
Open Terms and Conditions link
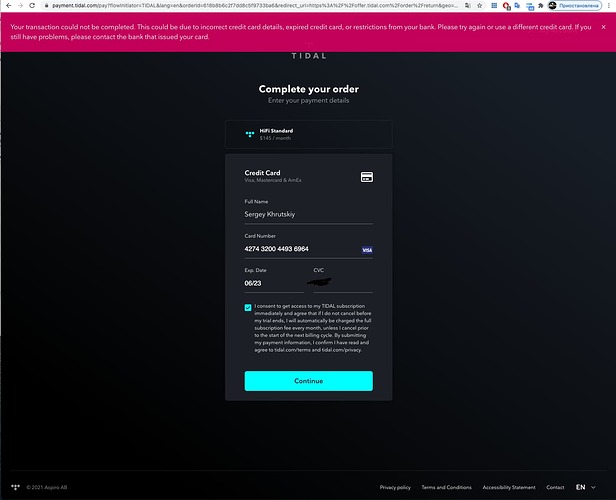pyautogui.click(x=446, y=487)
